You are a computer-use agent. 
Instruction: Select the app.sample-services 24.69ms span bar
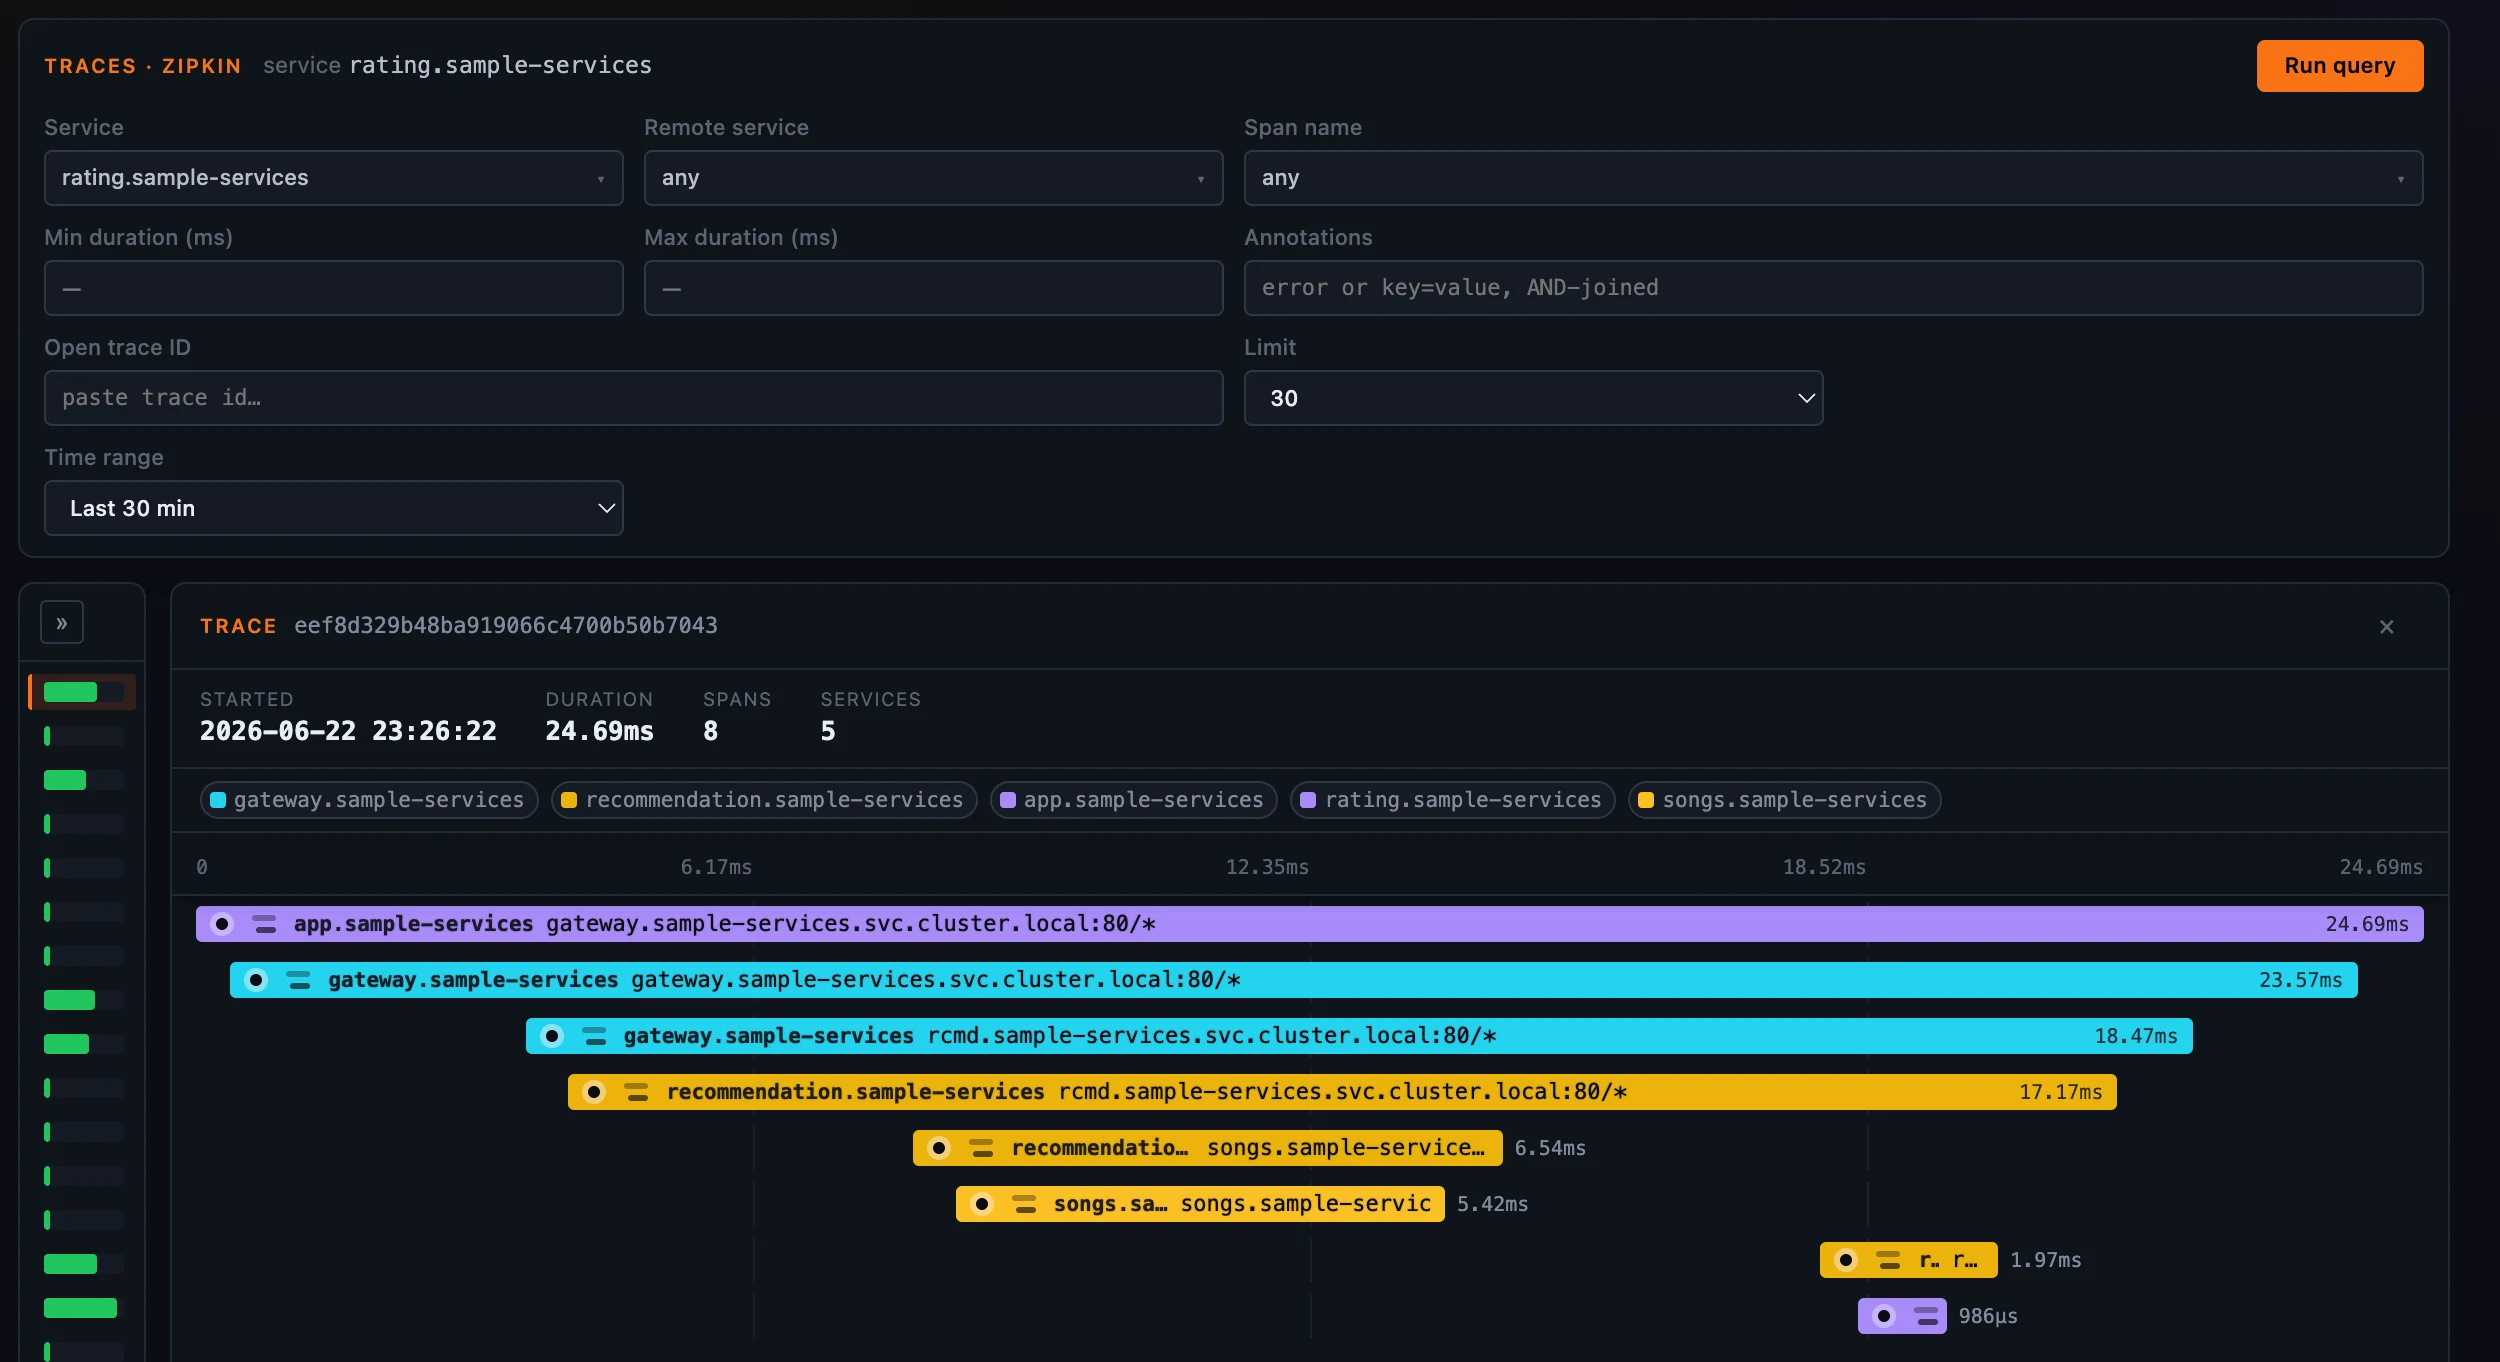point(1309,924)
